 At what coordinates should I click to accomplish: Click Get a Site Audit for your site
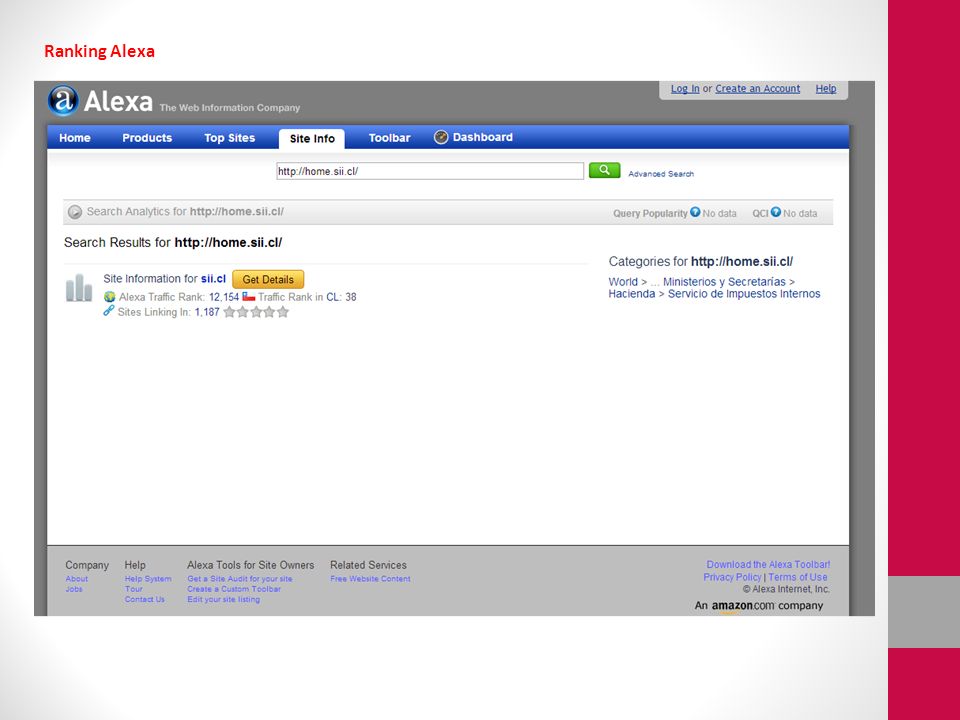[x=240, y=579]
